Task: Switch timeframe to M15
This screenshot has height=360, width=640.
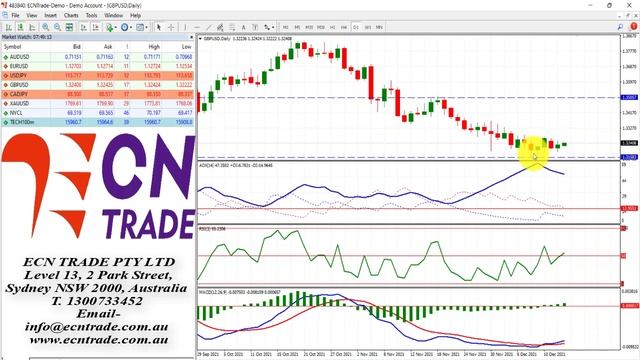Action: 309,27
